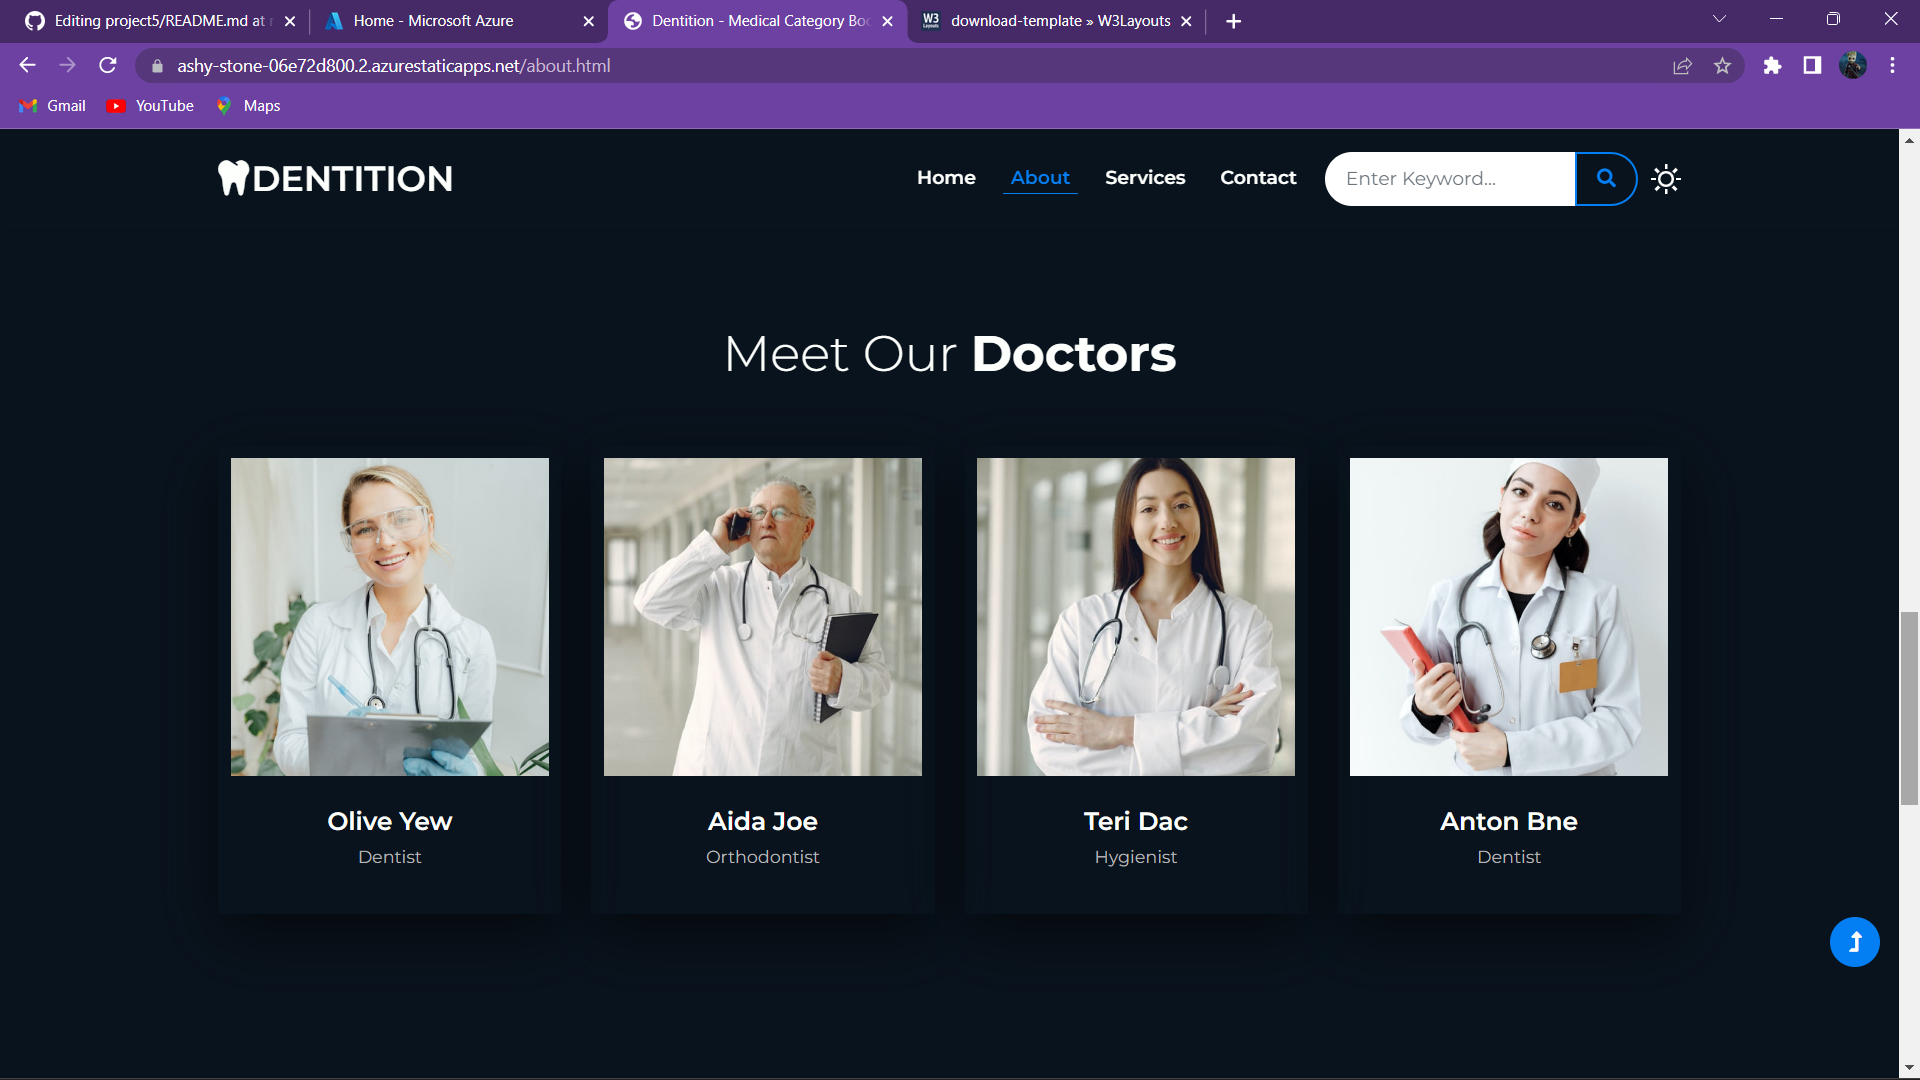This screenshot has width=1920, height=1080.
Task: Click the Dentition tooth logo
Action: click(335, 178)
